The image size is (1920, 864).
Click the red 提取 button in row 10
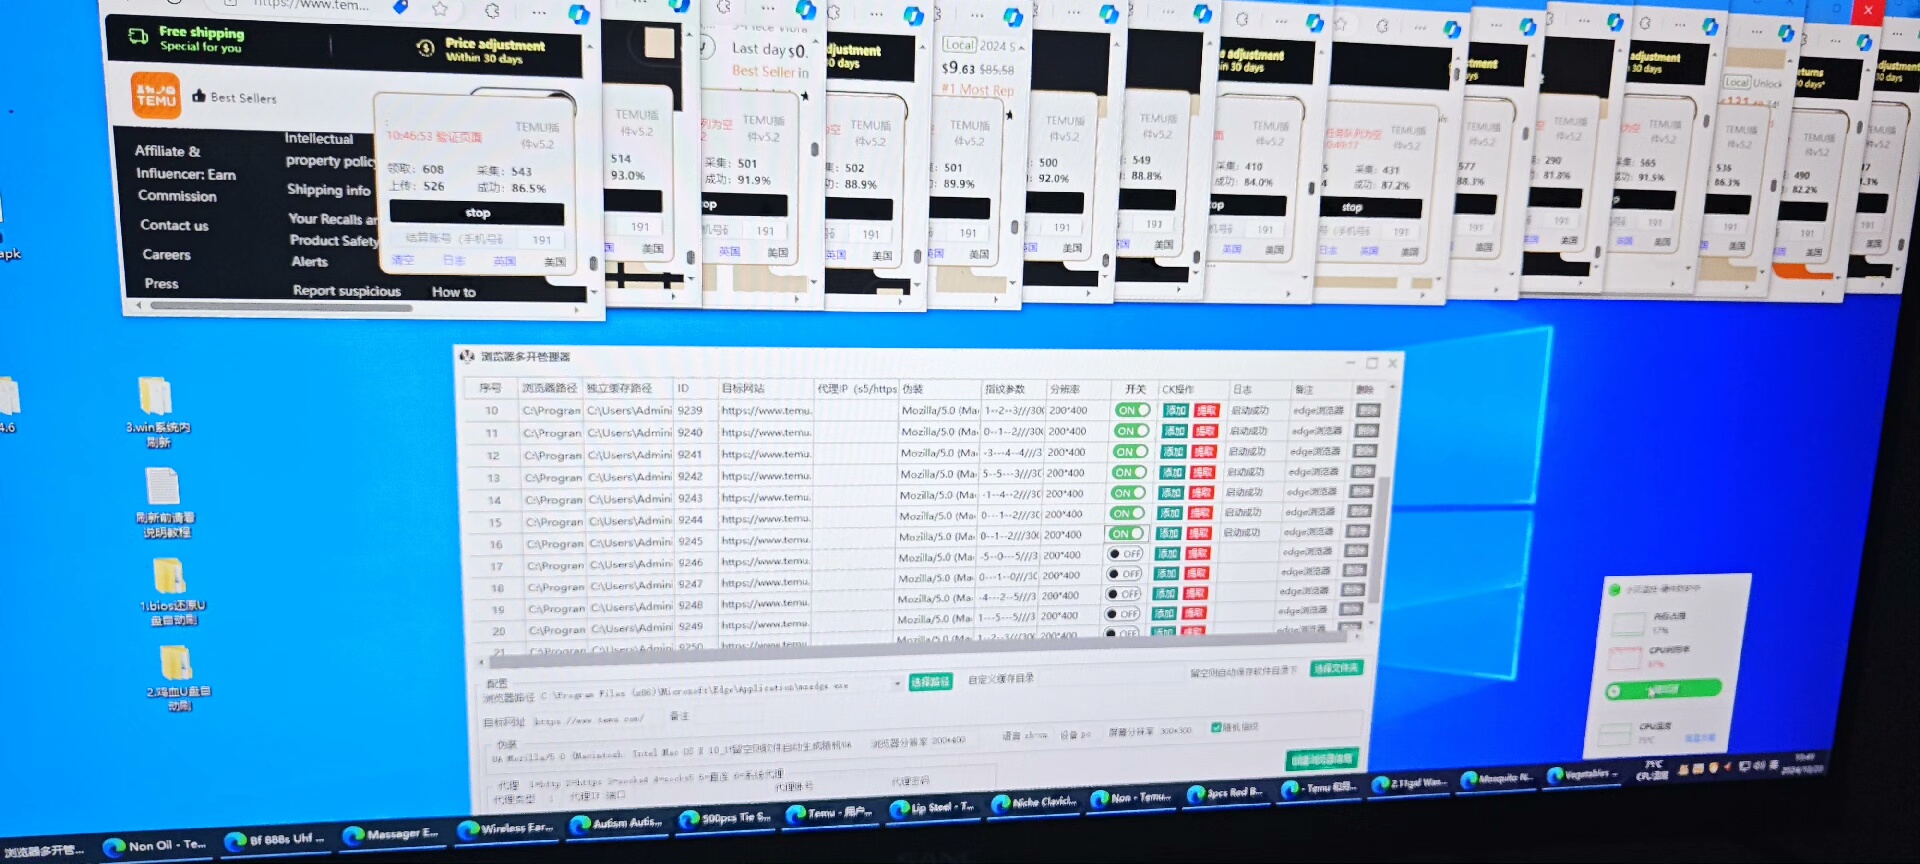pyautogui.click(x=1206, y=410)
